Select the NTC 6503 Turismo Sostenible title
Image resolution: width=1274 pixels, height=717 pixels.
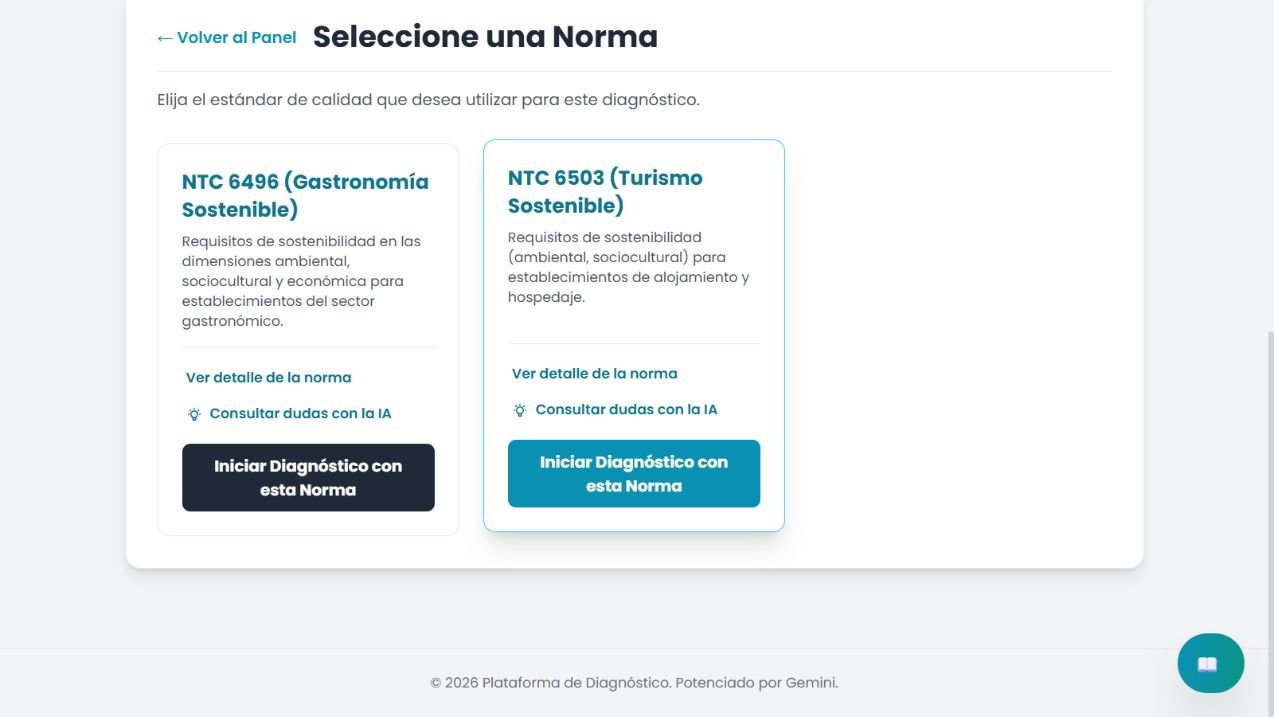(605, 192)
